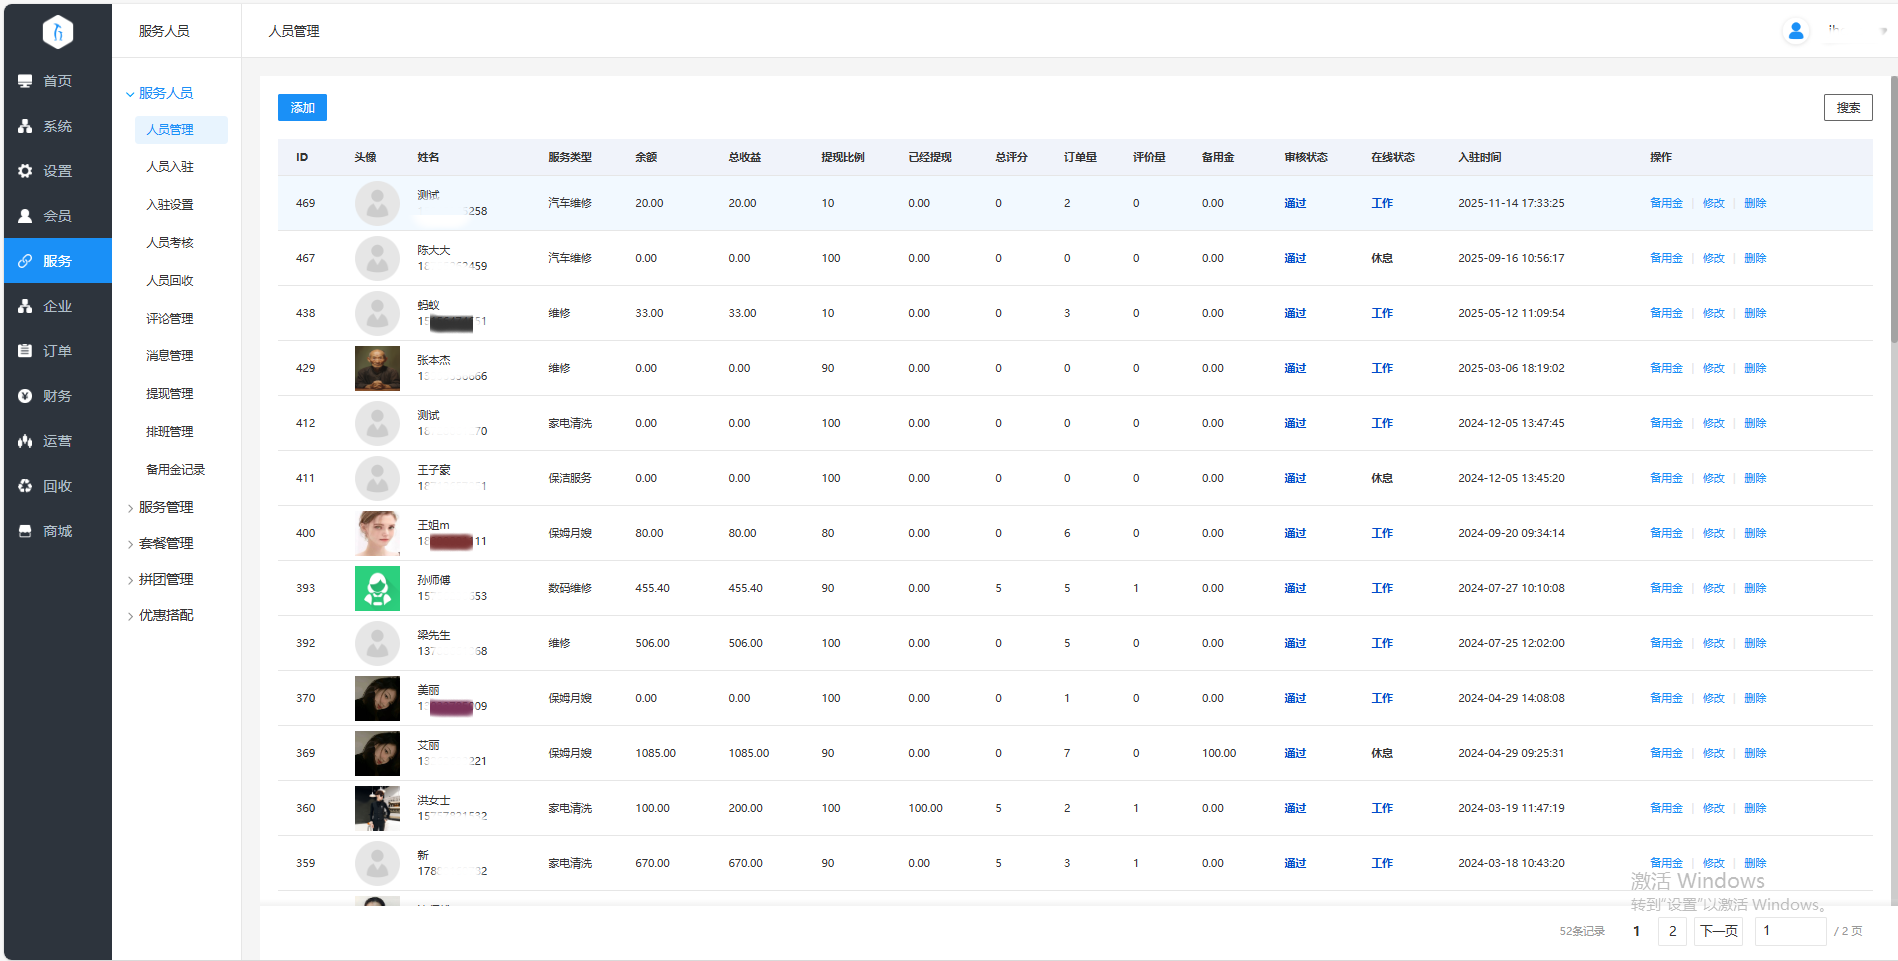Click avatar thumbnail of 孙师傅
Image resolution: width=1898 pixels, height=961 pixels.
click(x=377, y=588)
